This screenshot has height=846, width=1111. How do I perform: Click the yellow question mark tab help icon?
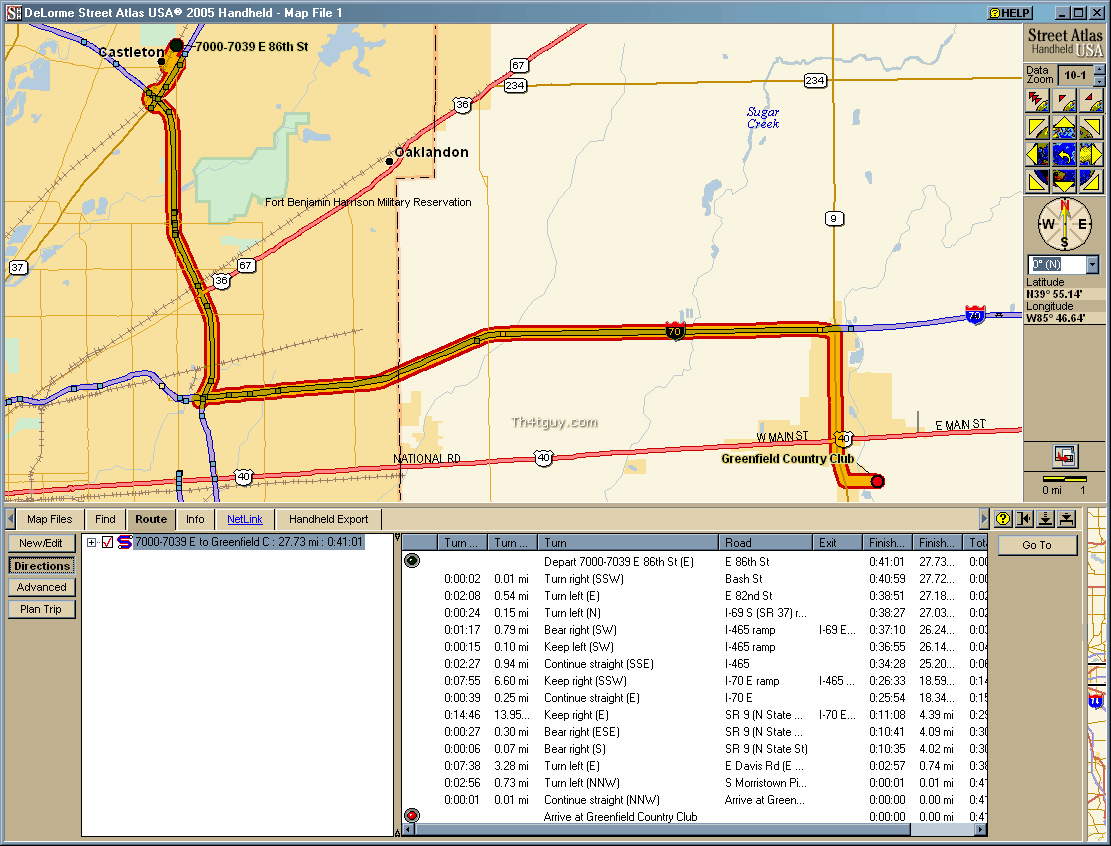(x=1003, y=519)
